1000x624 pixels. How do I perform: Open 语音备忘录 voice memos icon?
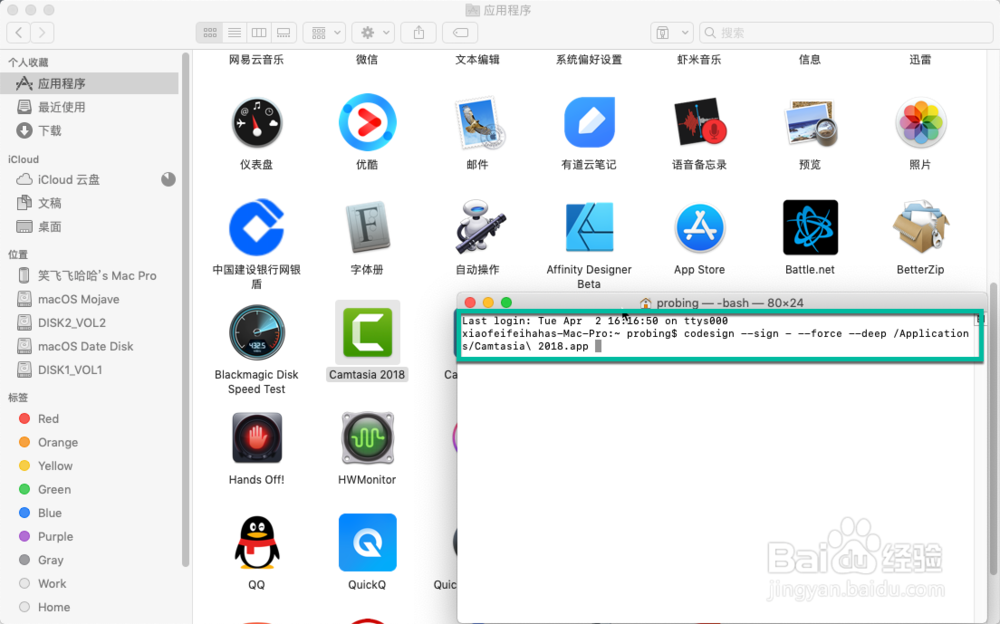click(x=700, y=123)
